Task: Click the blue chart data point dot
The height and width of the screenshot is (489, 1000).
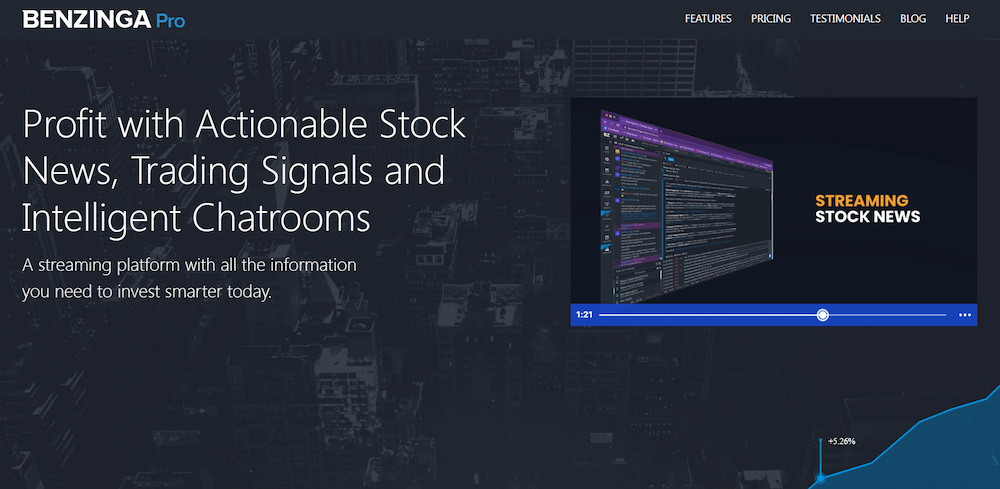Action: (x=821, y=478)
